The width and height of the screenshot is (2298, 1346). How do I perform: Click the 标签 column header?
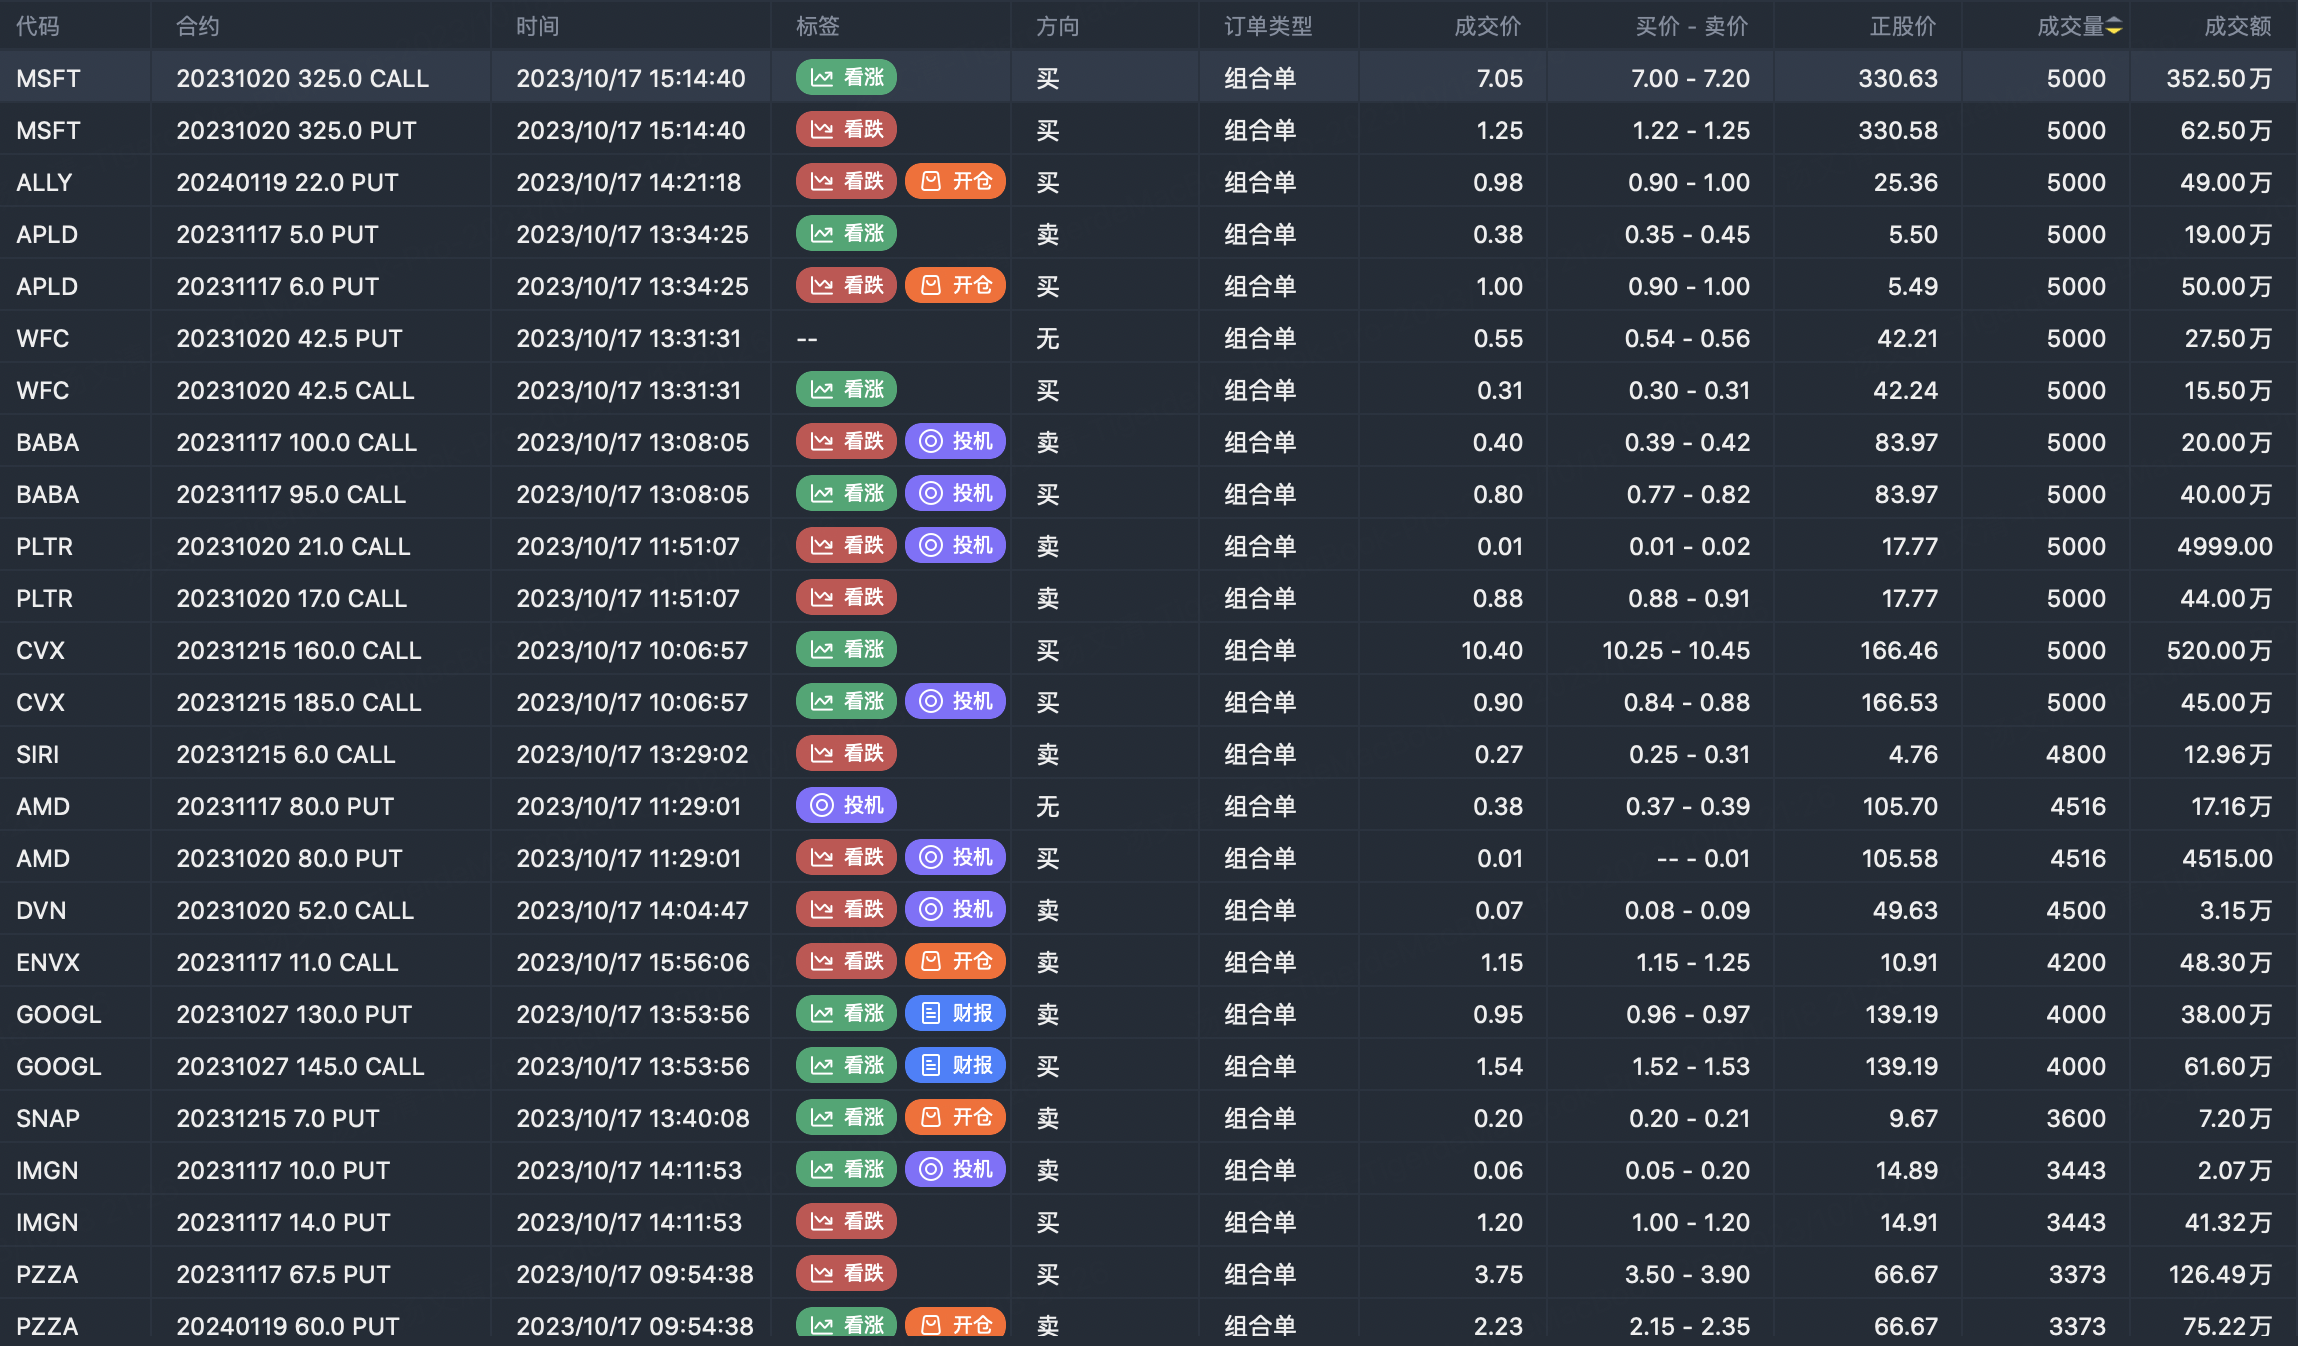click(818, 26)
